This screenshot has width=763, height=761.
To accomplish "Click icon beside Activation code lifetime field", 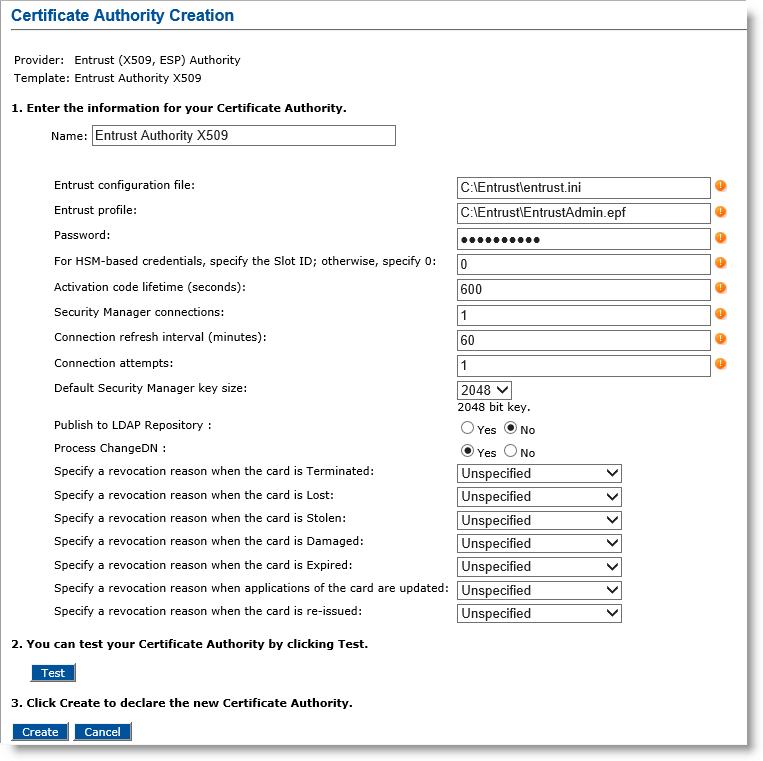I will 720,288.
